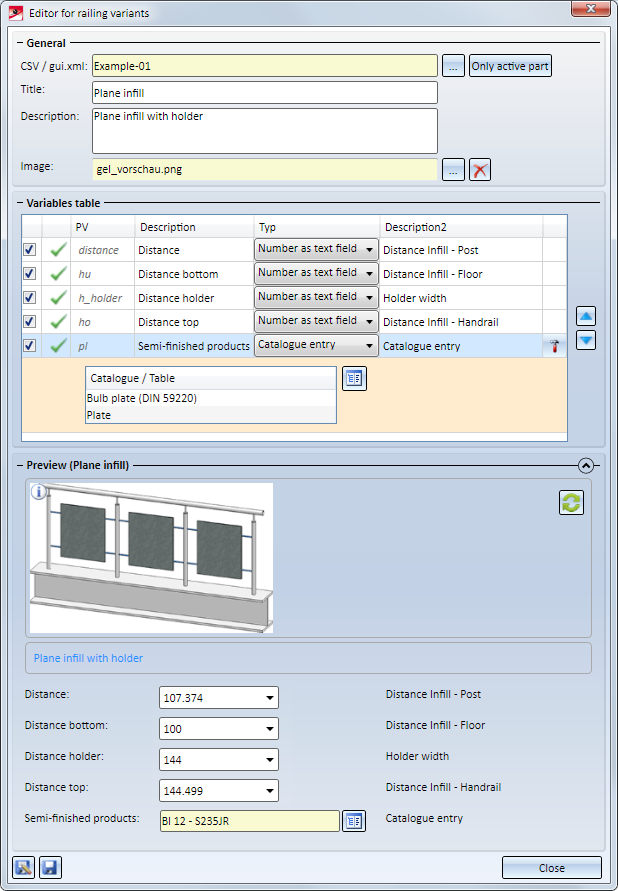The image size is (618, 891).
Task: Toggle checkbox for pl row
Action: (30, 346)
